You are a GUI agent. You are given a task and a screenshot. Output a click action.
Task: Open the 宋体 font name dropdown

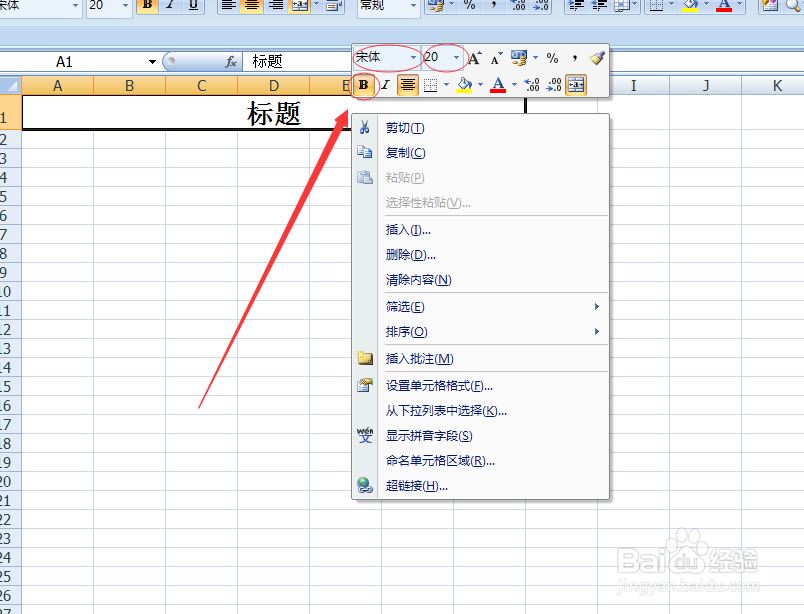point(384,57)
